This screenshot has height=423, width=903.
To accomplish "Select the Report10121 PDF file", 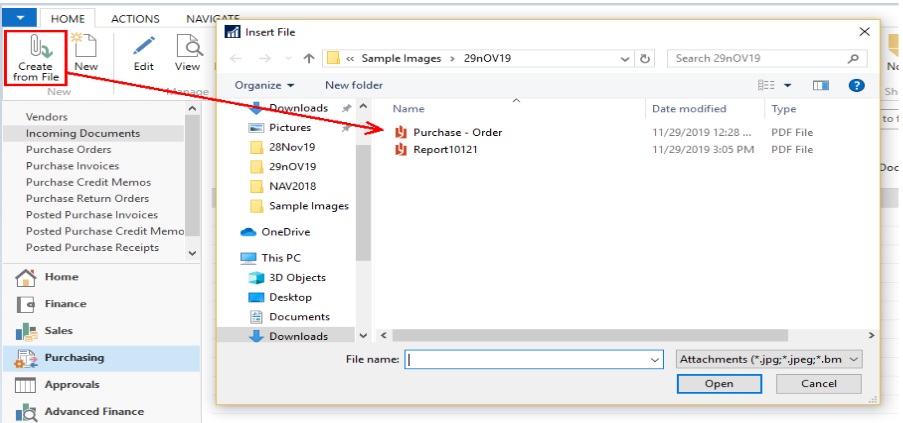I will [x=447, y=150].
